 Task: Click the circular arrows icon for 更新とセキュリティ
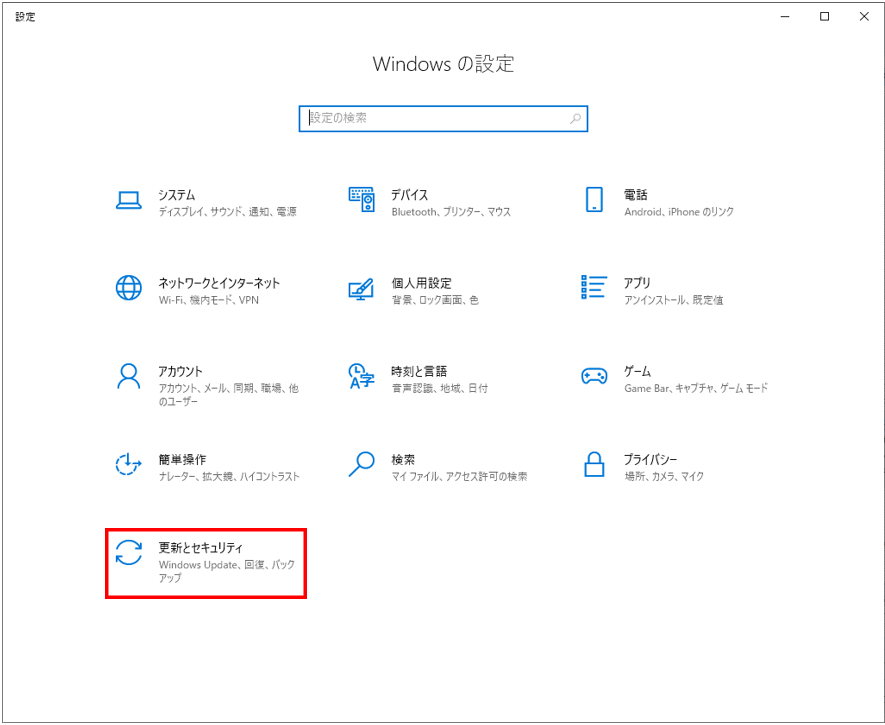coord(129,552)
